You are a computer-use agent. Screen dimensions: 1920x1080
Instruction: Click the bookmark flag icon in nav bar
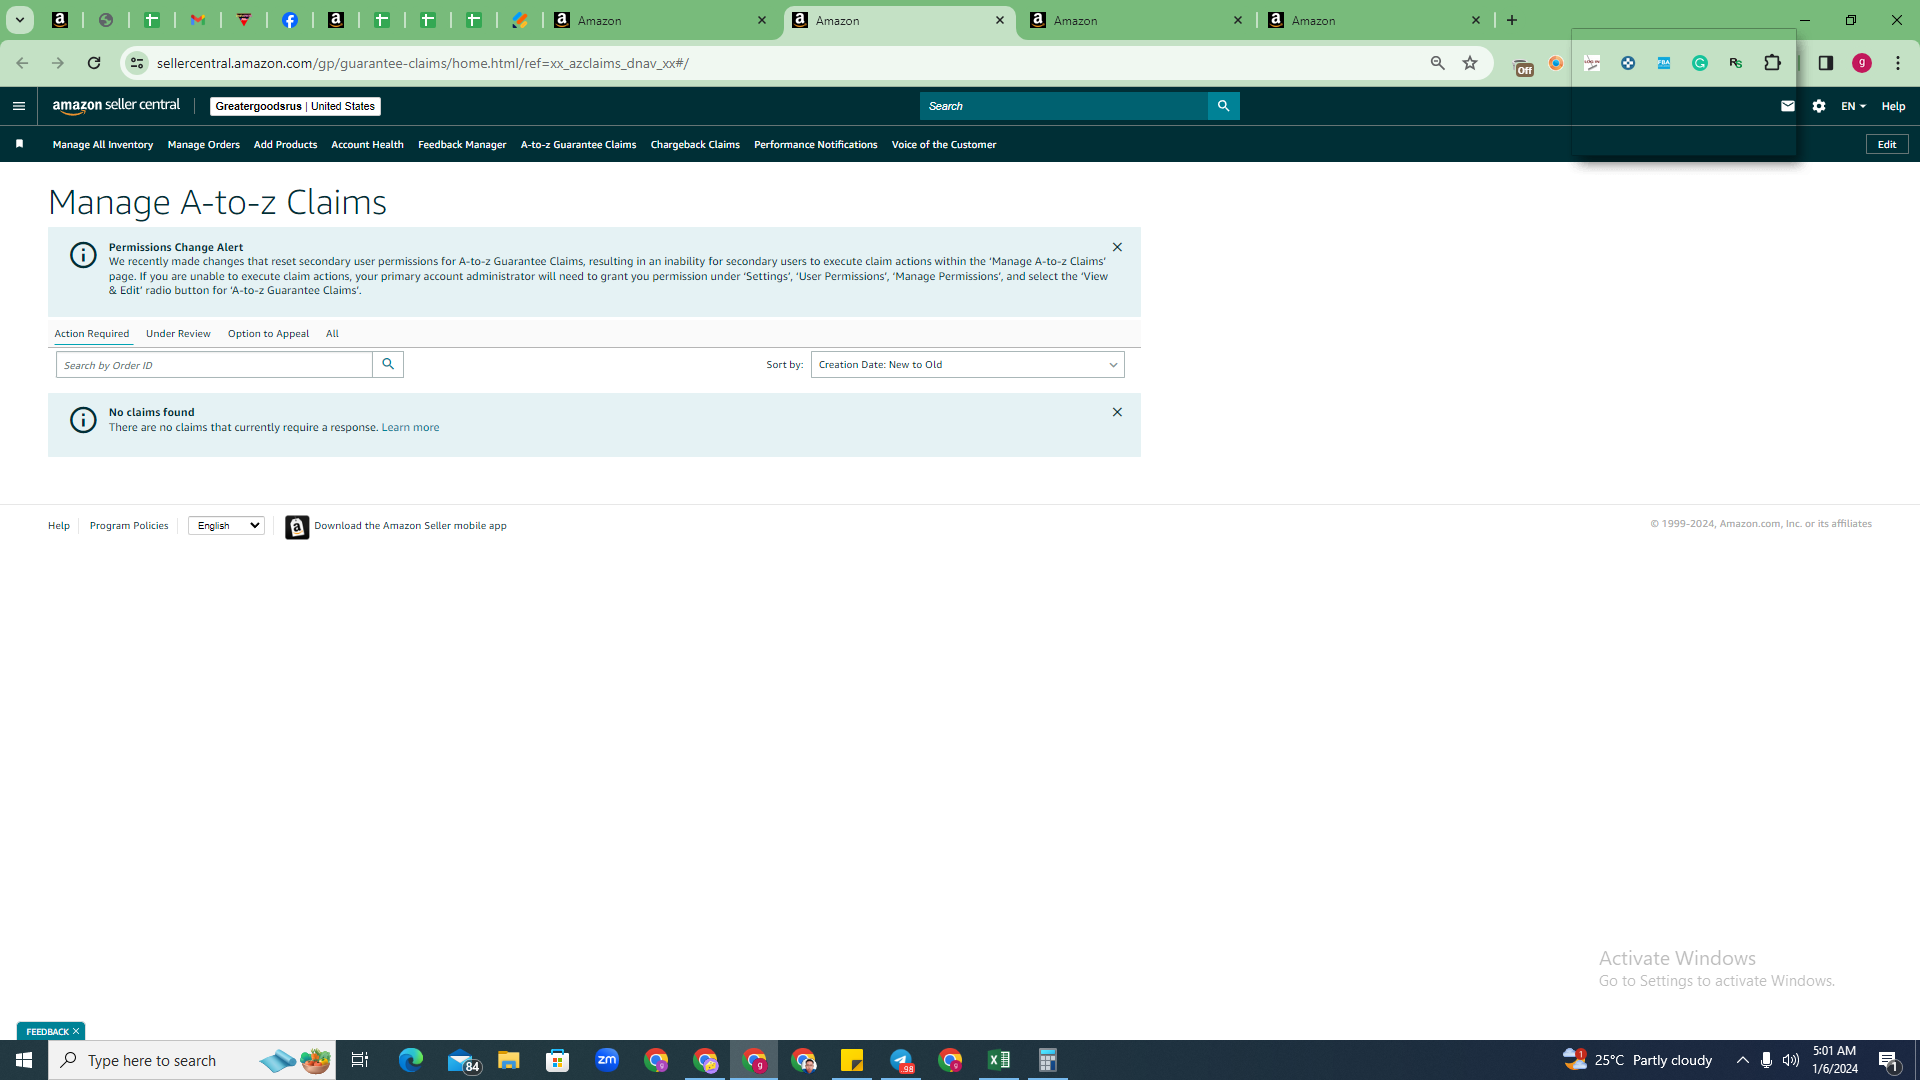19,144
